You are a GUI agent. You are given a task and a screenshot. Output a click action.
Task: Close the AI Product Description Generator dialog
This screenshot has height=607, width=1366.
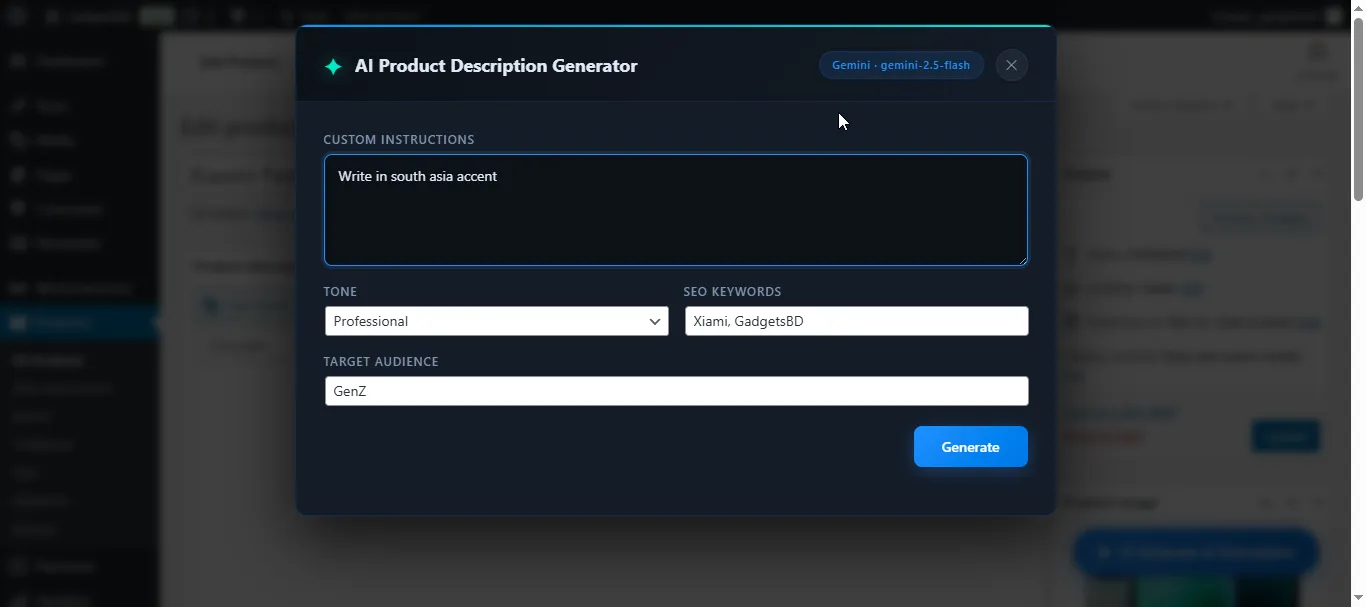pyautogui.click(x=1011, y=65)
